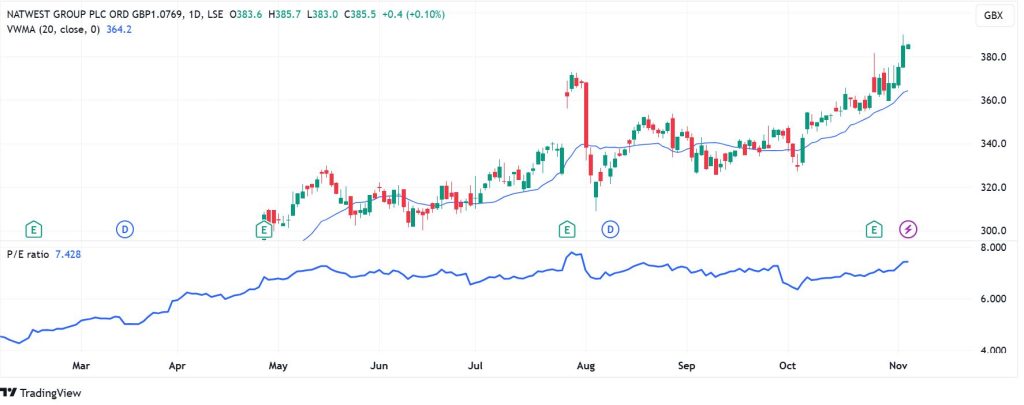The image size is (1024, 405).
Task: Click the VWMA value 364.2
Action: [x=119, y=29]
